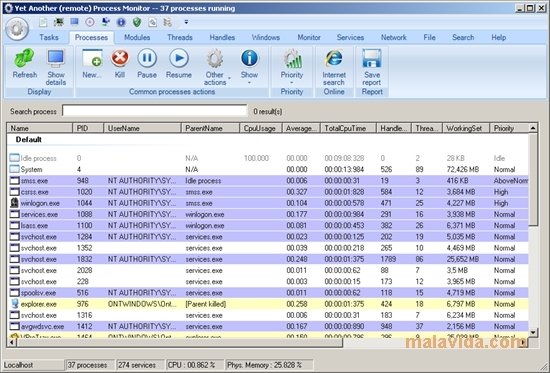Screen dimensions: 550x373
Task: Sort by the TotalCpuTime column header
Action: click(x=348, y=128)
